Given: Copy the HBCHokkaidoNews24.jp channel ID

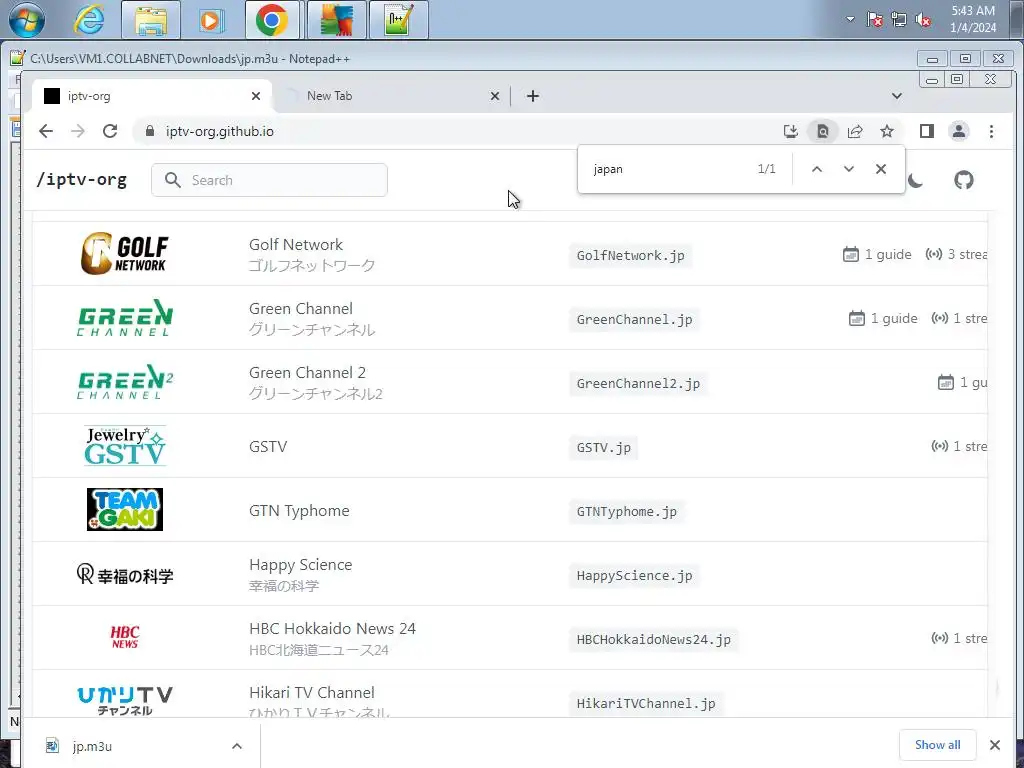Looking at the screenshot, I should [x=653, y=639].
